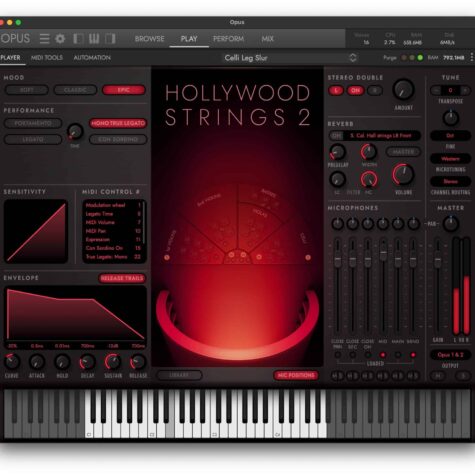Select the Classic mood
The image size is (475, 475).
pos(75,90)
